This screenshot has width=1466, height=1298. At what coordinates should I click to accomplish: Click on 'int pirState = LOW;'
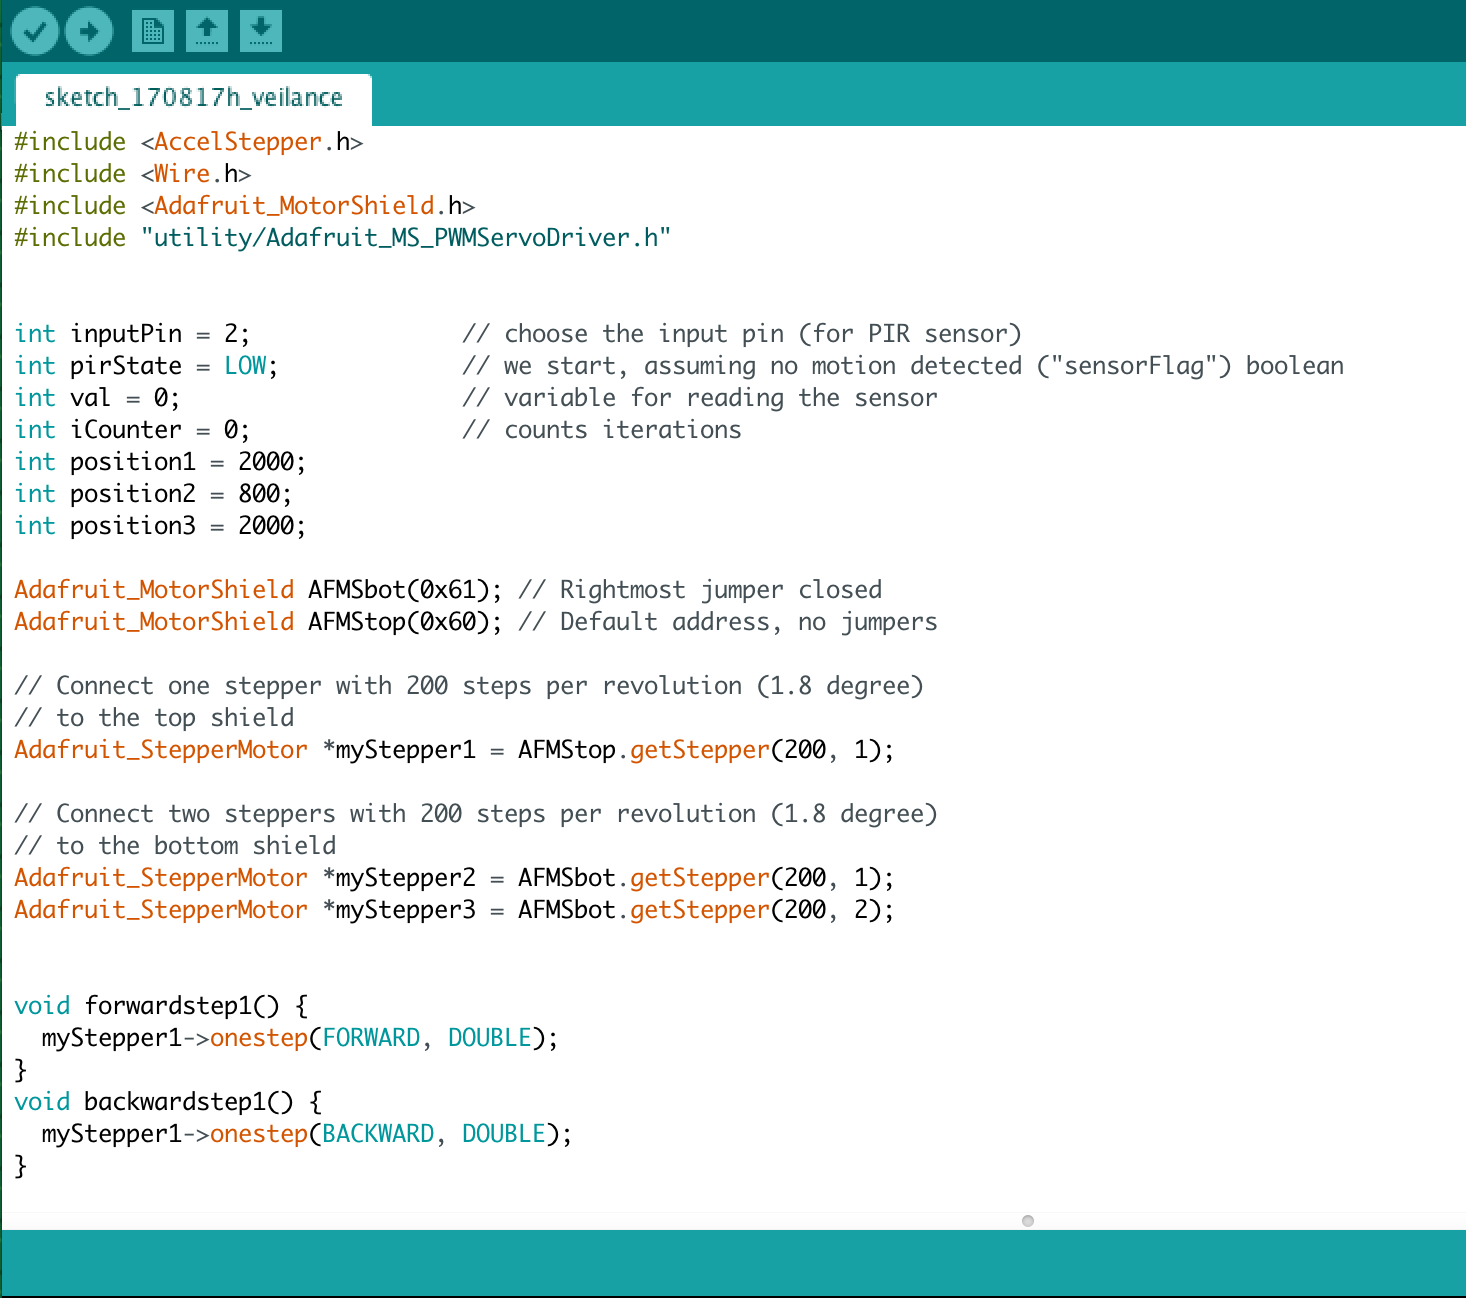point(146,366)
